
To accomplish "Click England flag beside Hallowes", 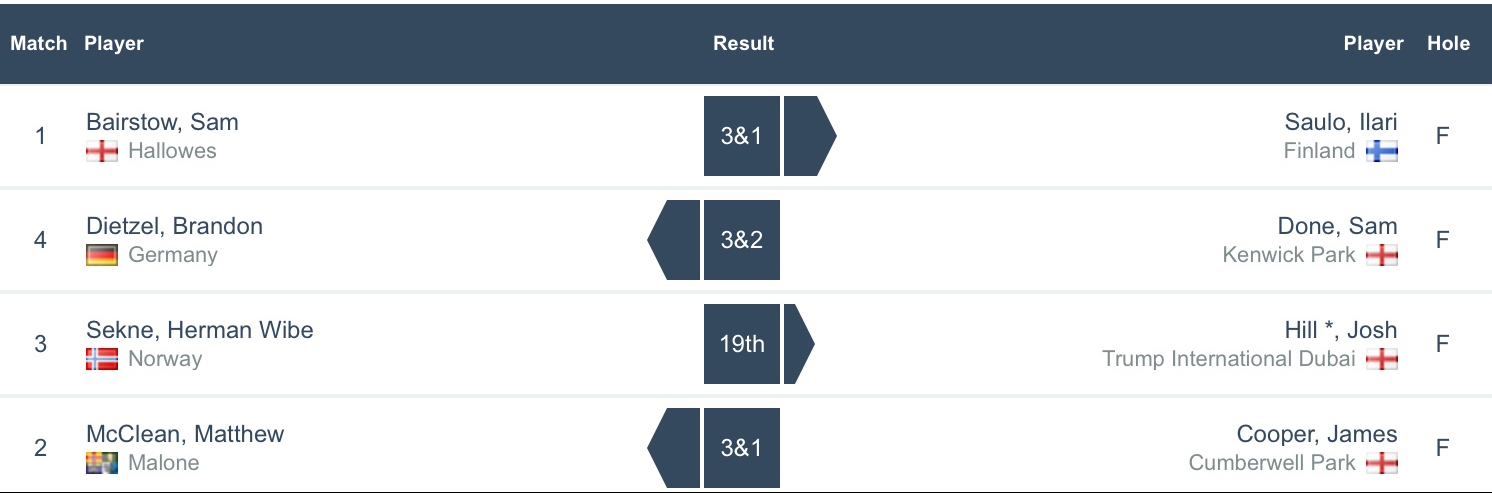I will click(x=102, y=151).
